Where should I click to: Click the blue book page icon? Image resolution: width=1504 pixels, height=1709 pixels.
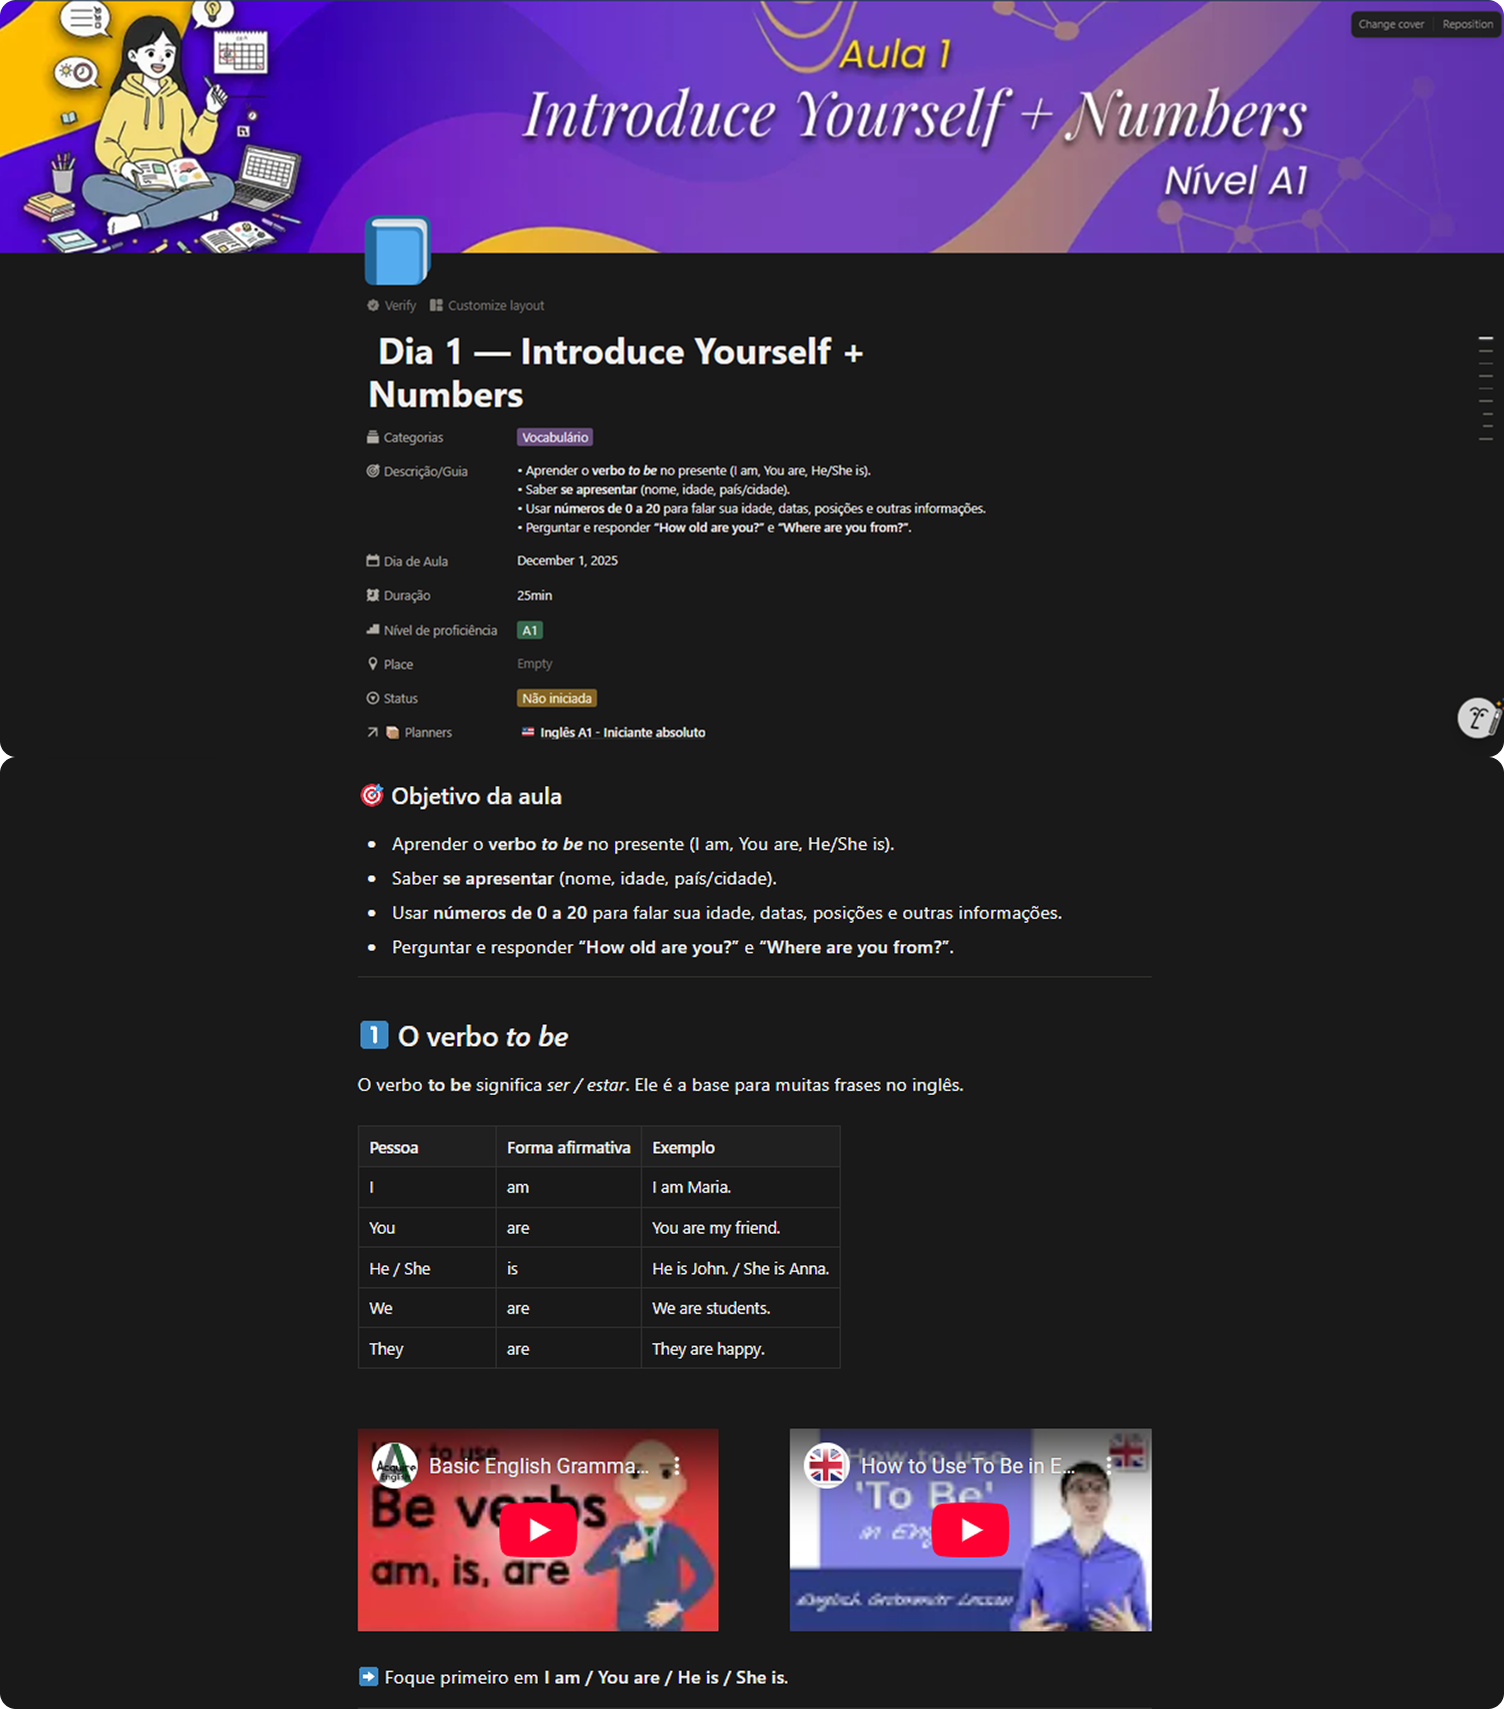tap(397, 250)
